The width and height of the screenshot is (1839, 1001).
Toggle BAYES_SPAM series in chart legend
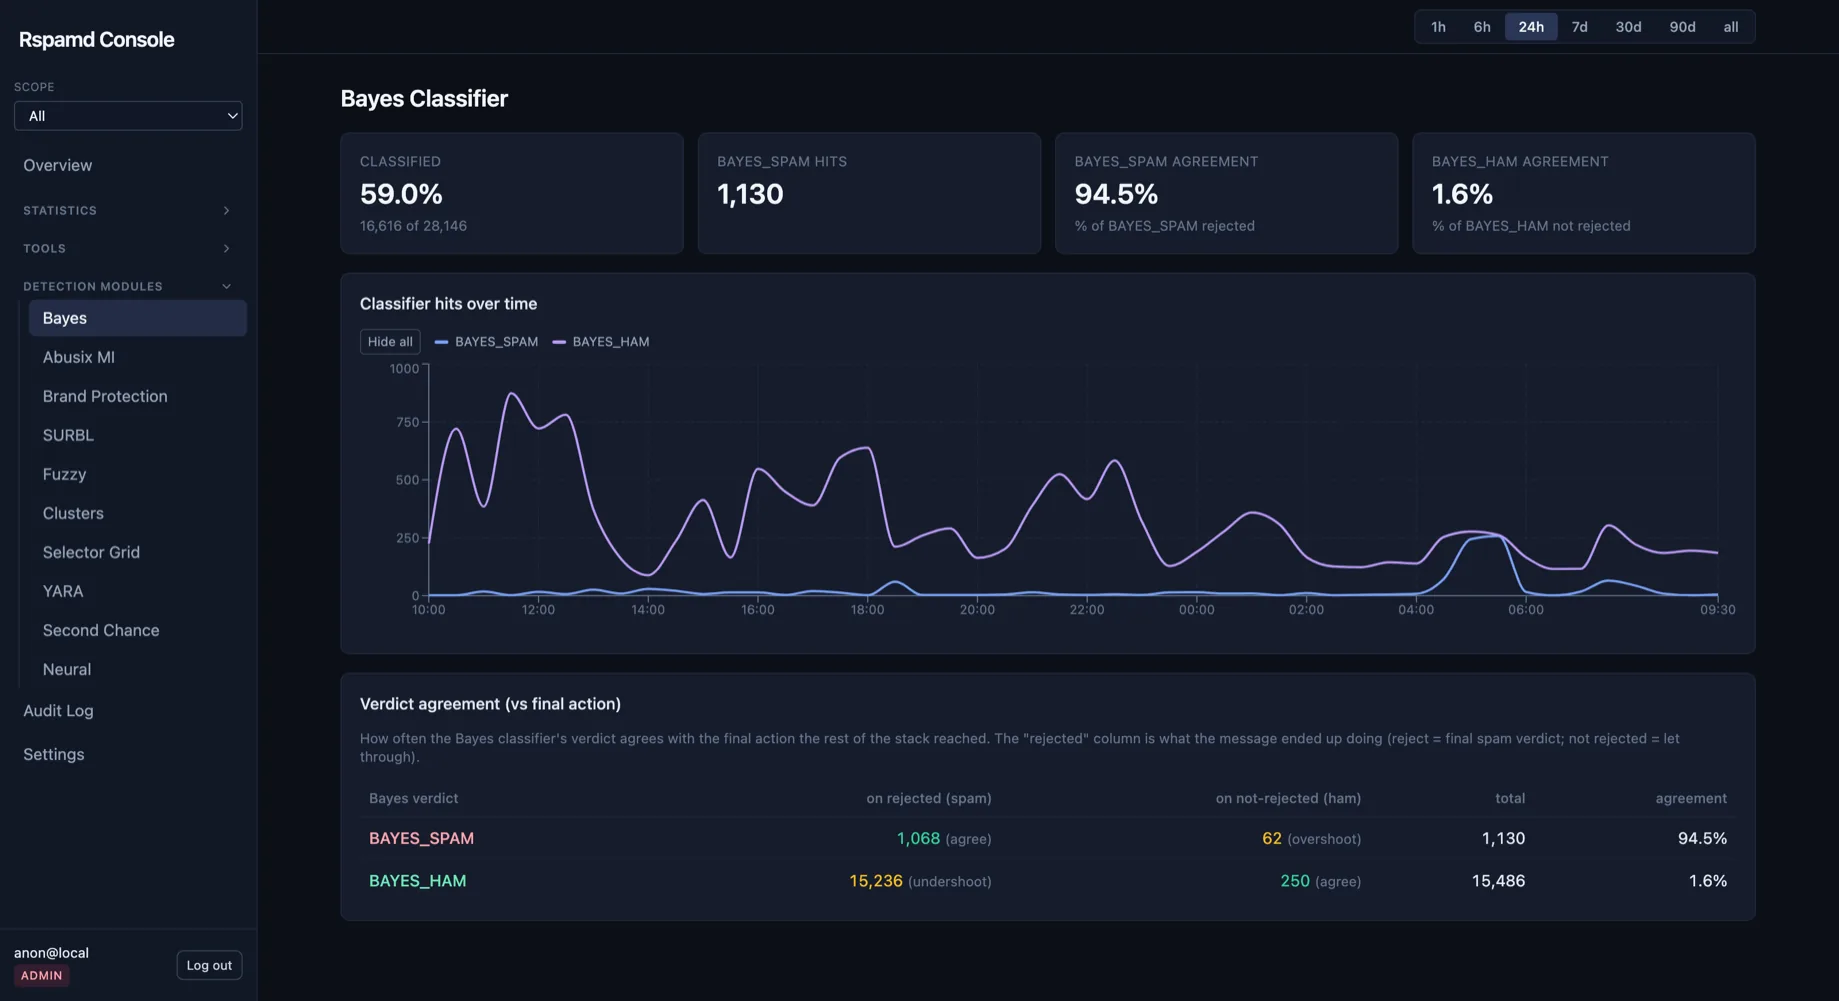pyautogui.click(x=487, y=342)
